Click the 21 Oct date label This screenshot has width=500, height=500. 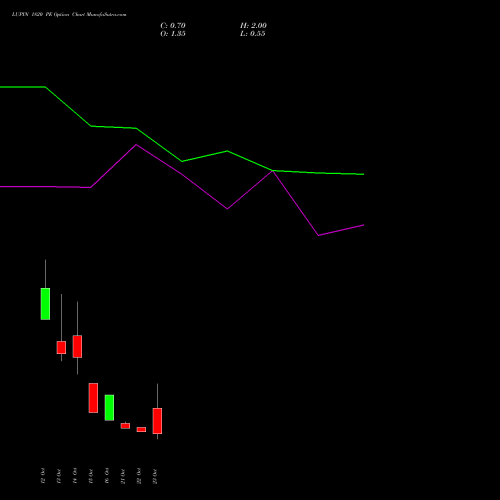123,476
